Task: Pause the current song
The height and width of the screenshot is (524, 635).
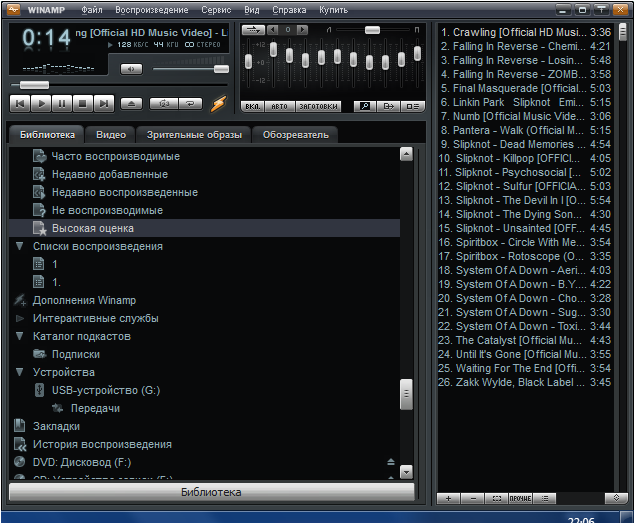Action: 62,104
